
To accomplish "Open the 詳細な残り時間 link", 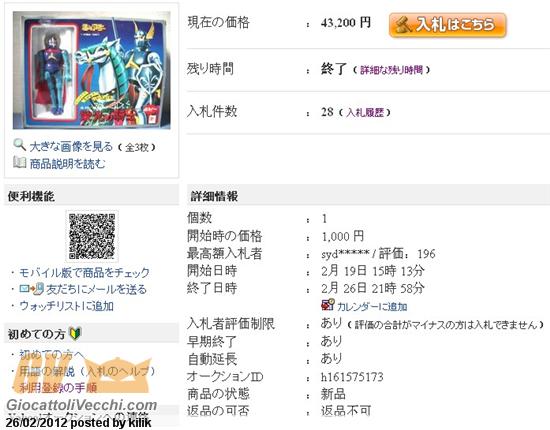I will click(391, 70).
